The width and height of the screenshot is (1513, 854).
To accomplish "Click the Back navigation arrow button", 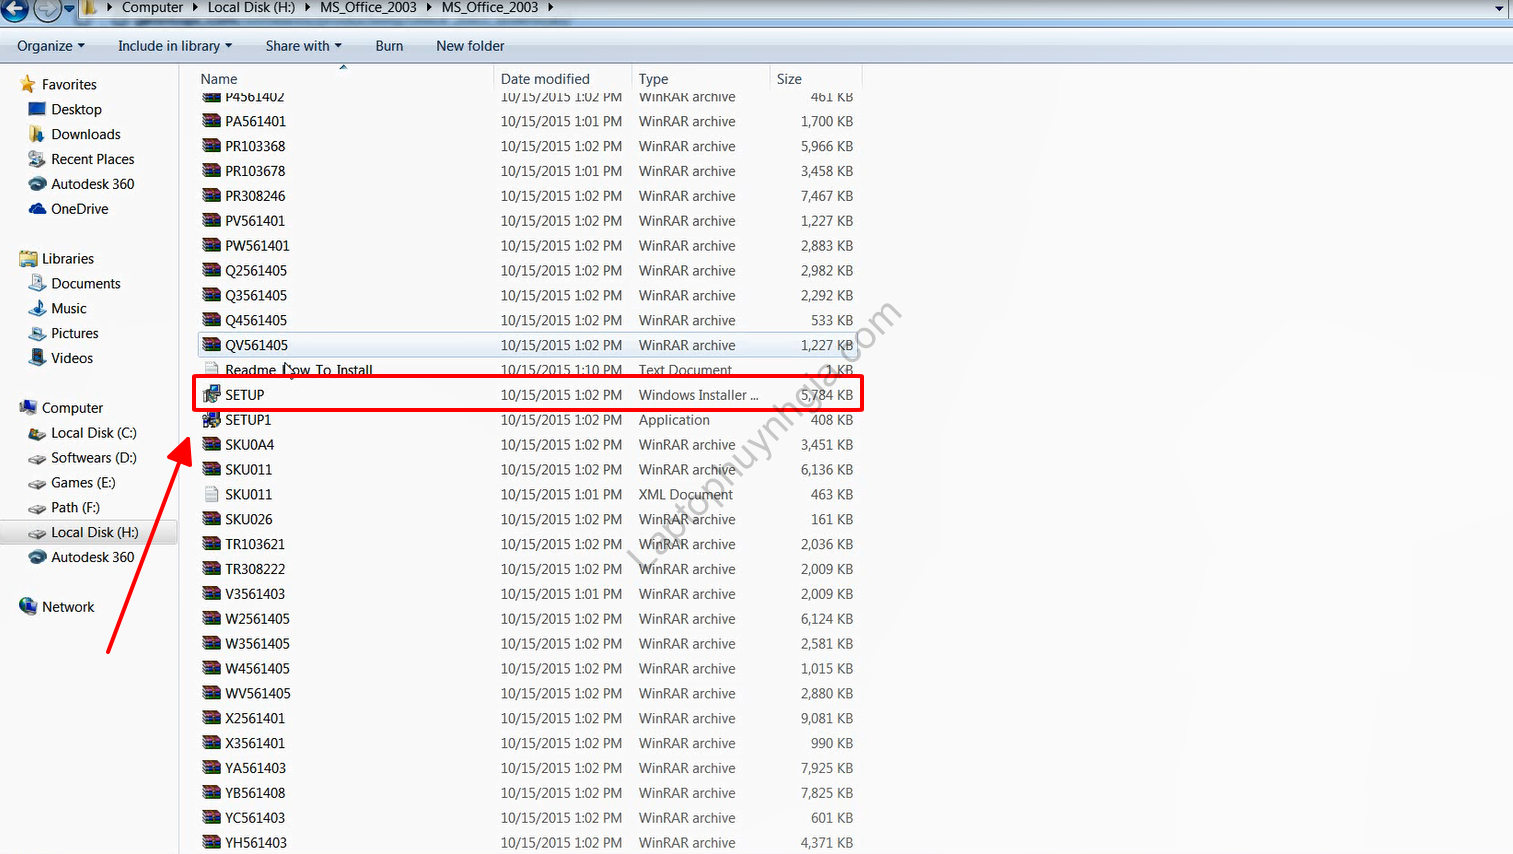I will pos(14,9).
